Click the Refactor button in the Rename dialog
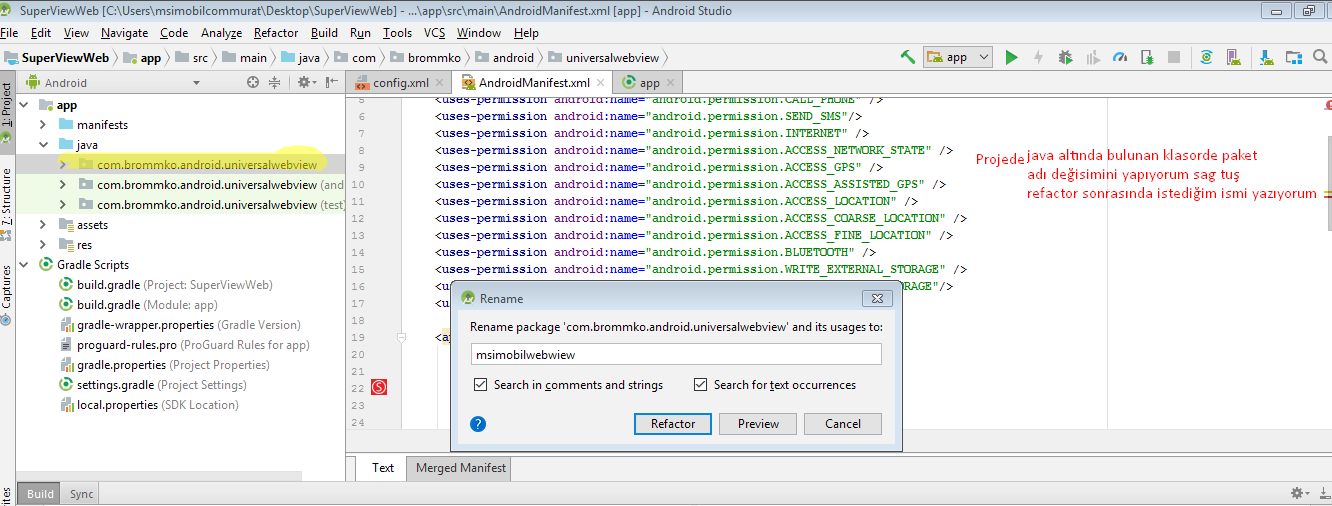 (x=673, y=424)
